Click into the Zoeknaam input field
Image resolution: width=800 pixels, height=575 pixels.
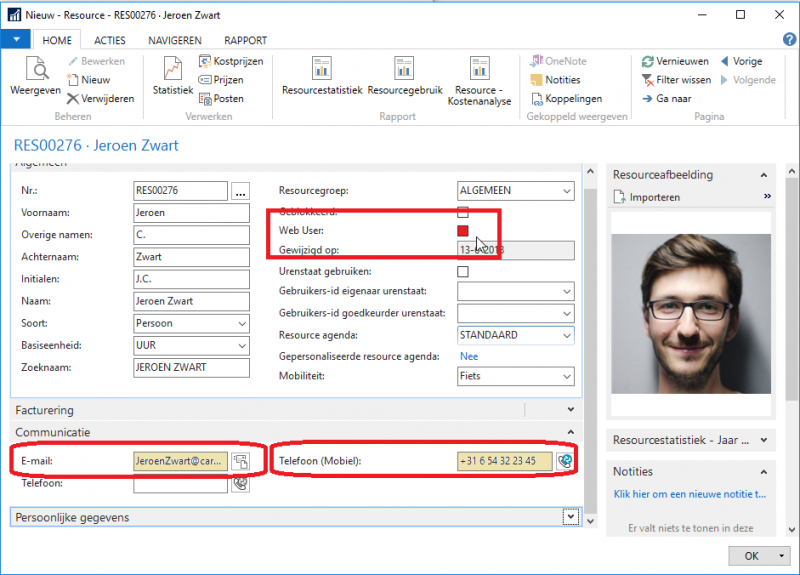tap(191, 368)
